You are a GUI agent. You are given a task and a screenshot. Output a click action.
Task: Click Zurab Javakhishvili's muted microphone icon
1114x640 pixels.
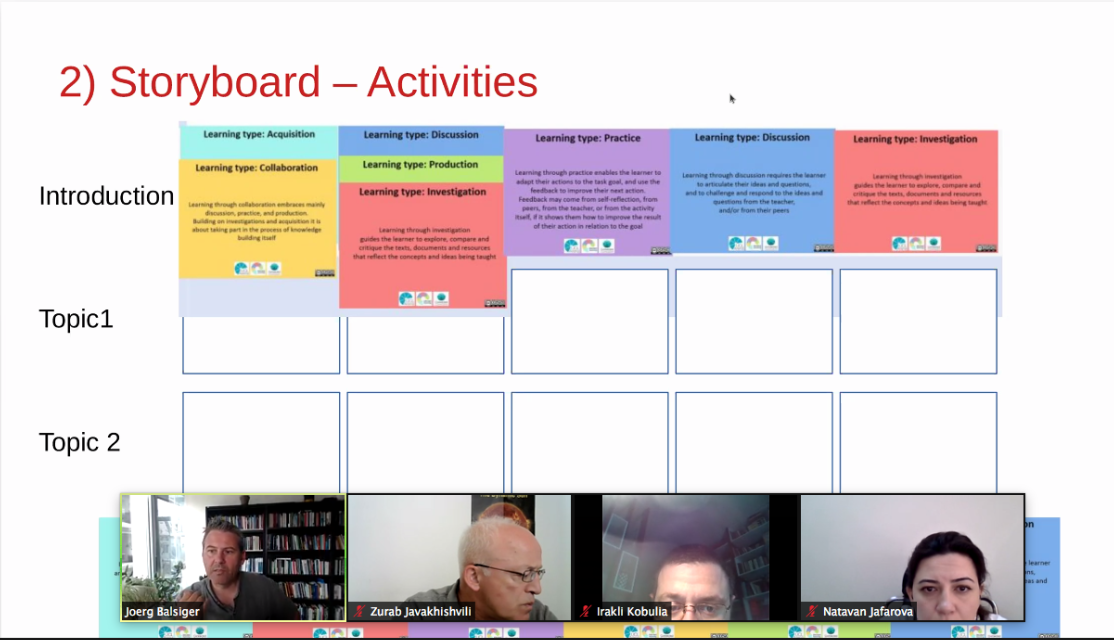(x=360, y=611)
